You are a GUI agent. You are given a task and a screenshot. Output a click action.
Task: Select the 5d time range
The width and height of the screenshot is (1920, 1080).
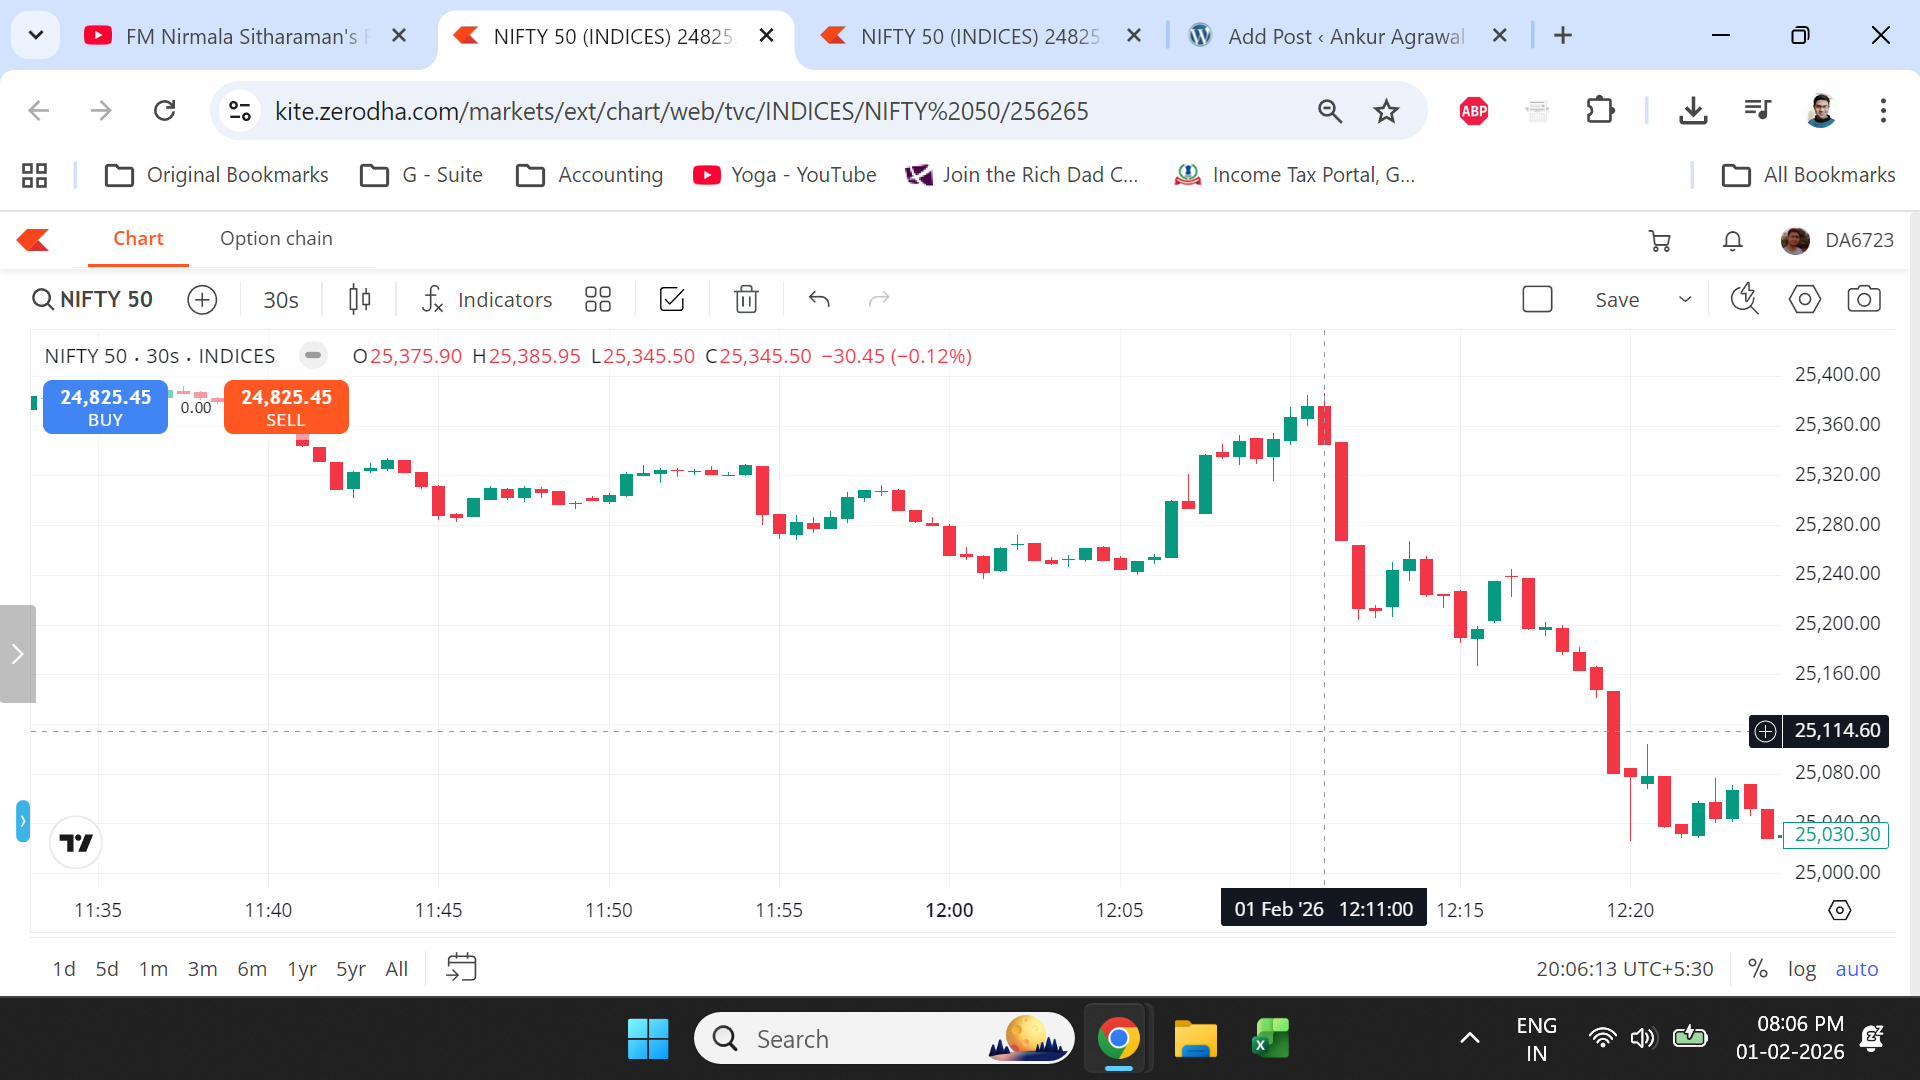click(107, 968)
